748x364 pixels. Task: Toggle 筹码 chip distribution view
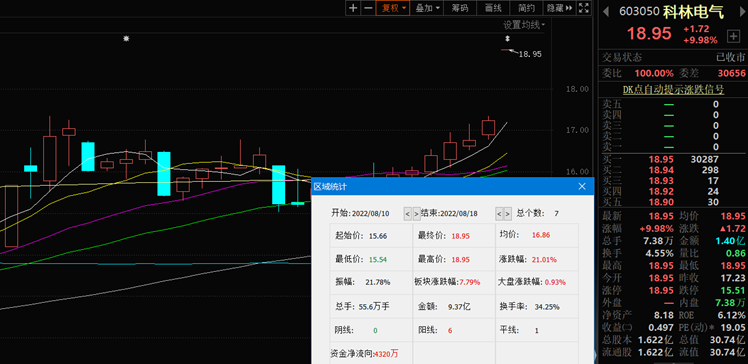[x=460, y=8]
